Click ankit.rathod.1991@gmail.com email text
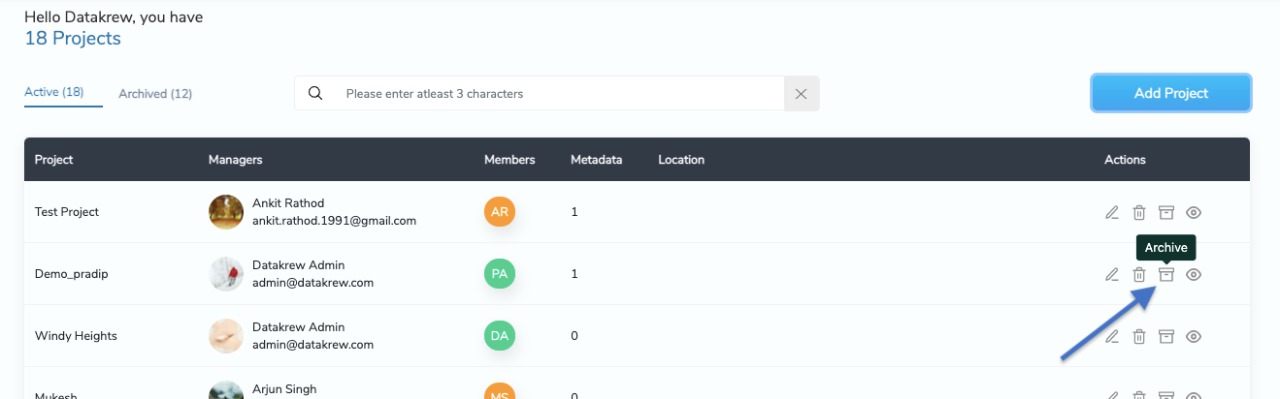 pyautogui.click(x=334, y=221)
